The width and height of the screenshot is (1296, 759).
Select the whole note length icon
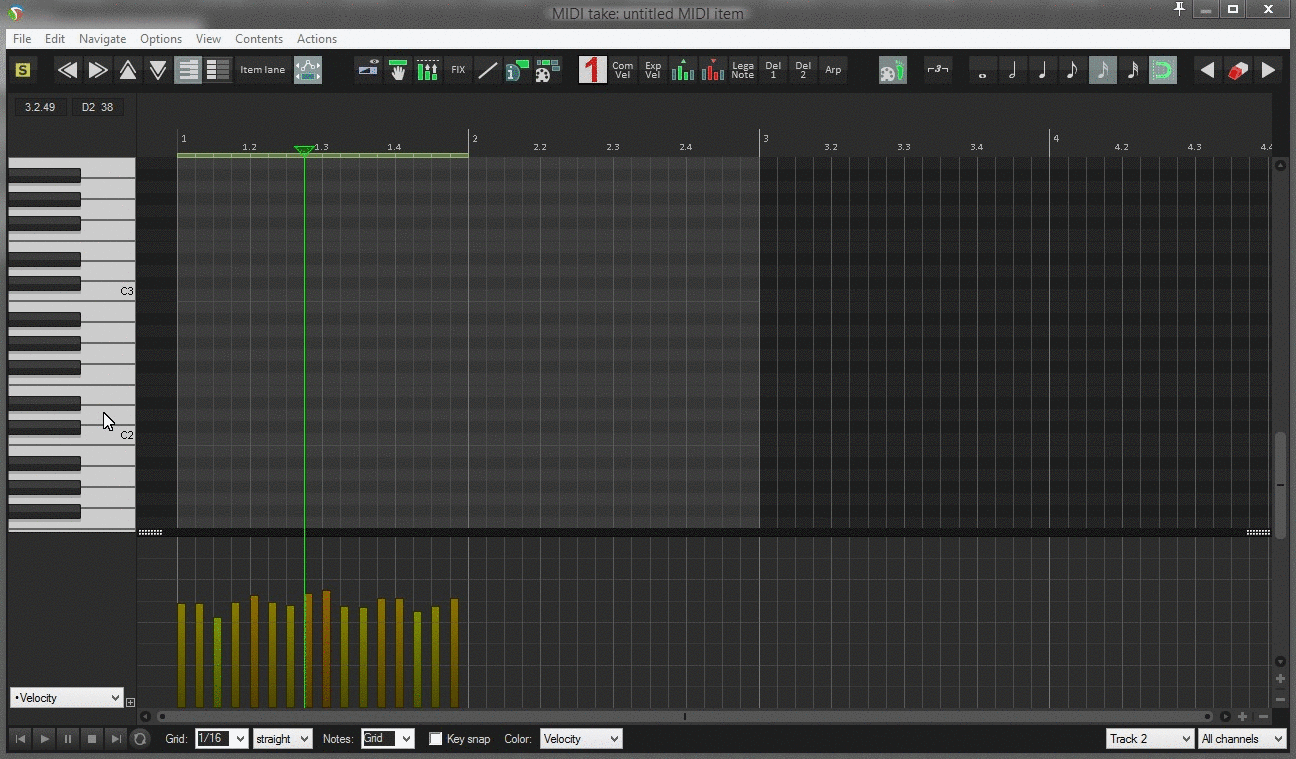click(x=983, y=70)
